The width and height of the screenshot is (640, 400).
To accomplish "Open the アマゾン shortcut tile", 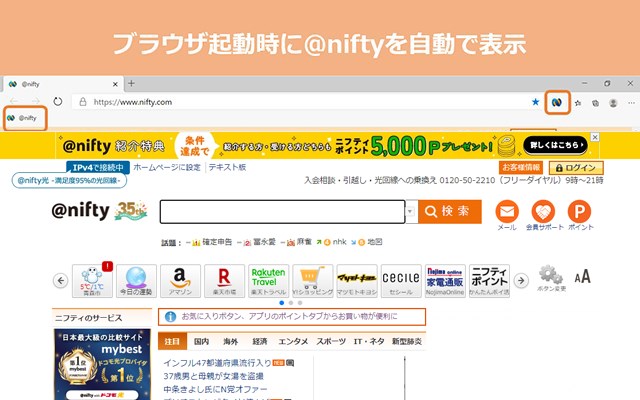I will click(180, 281).
